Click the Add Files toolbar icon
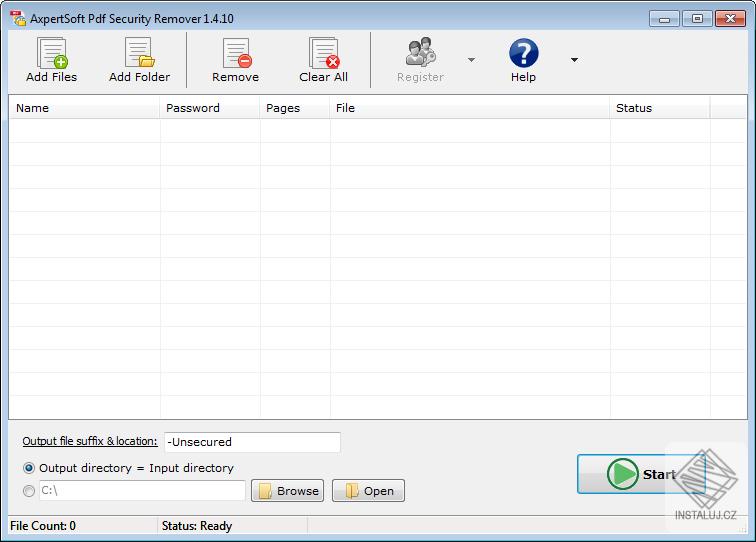Screen dimensions: 756x542 tap(52, 53)
